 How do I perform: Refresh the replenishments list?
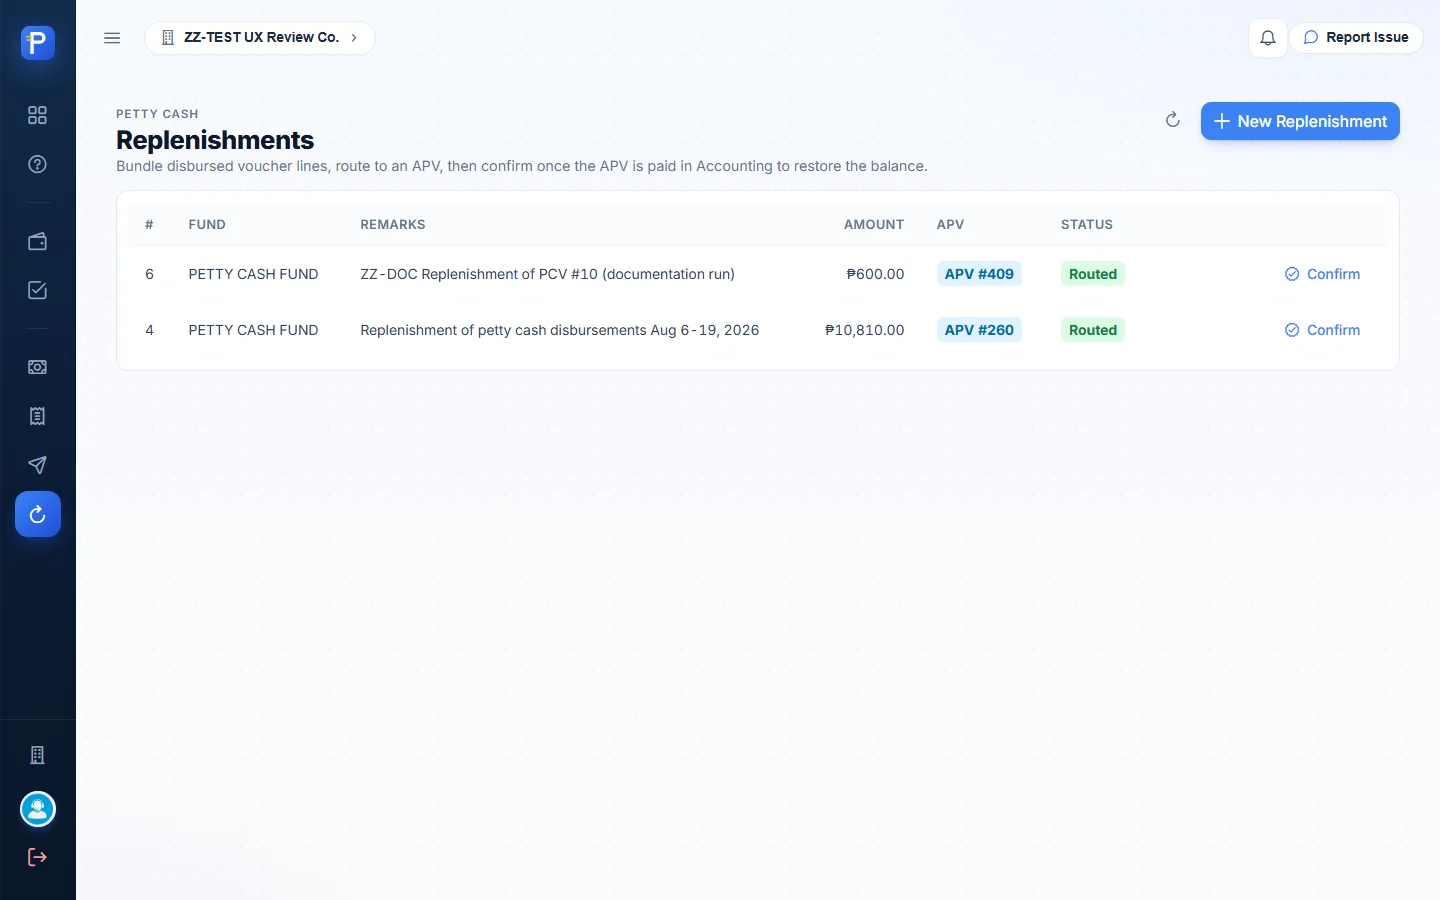click(1173, 120)
